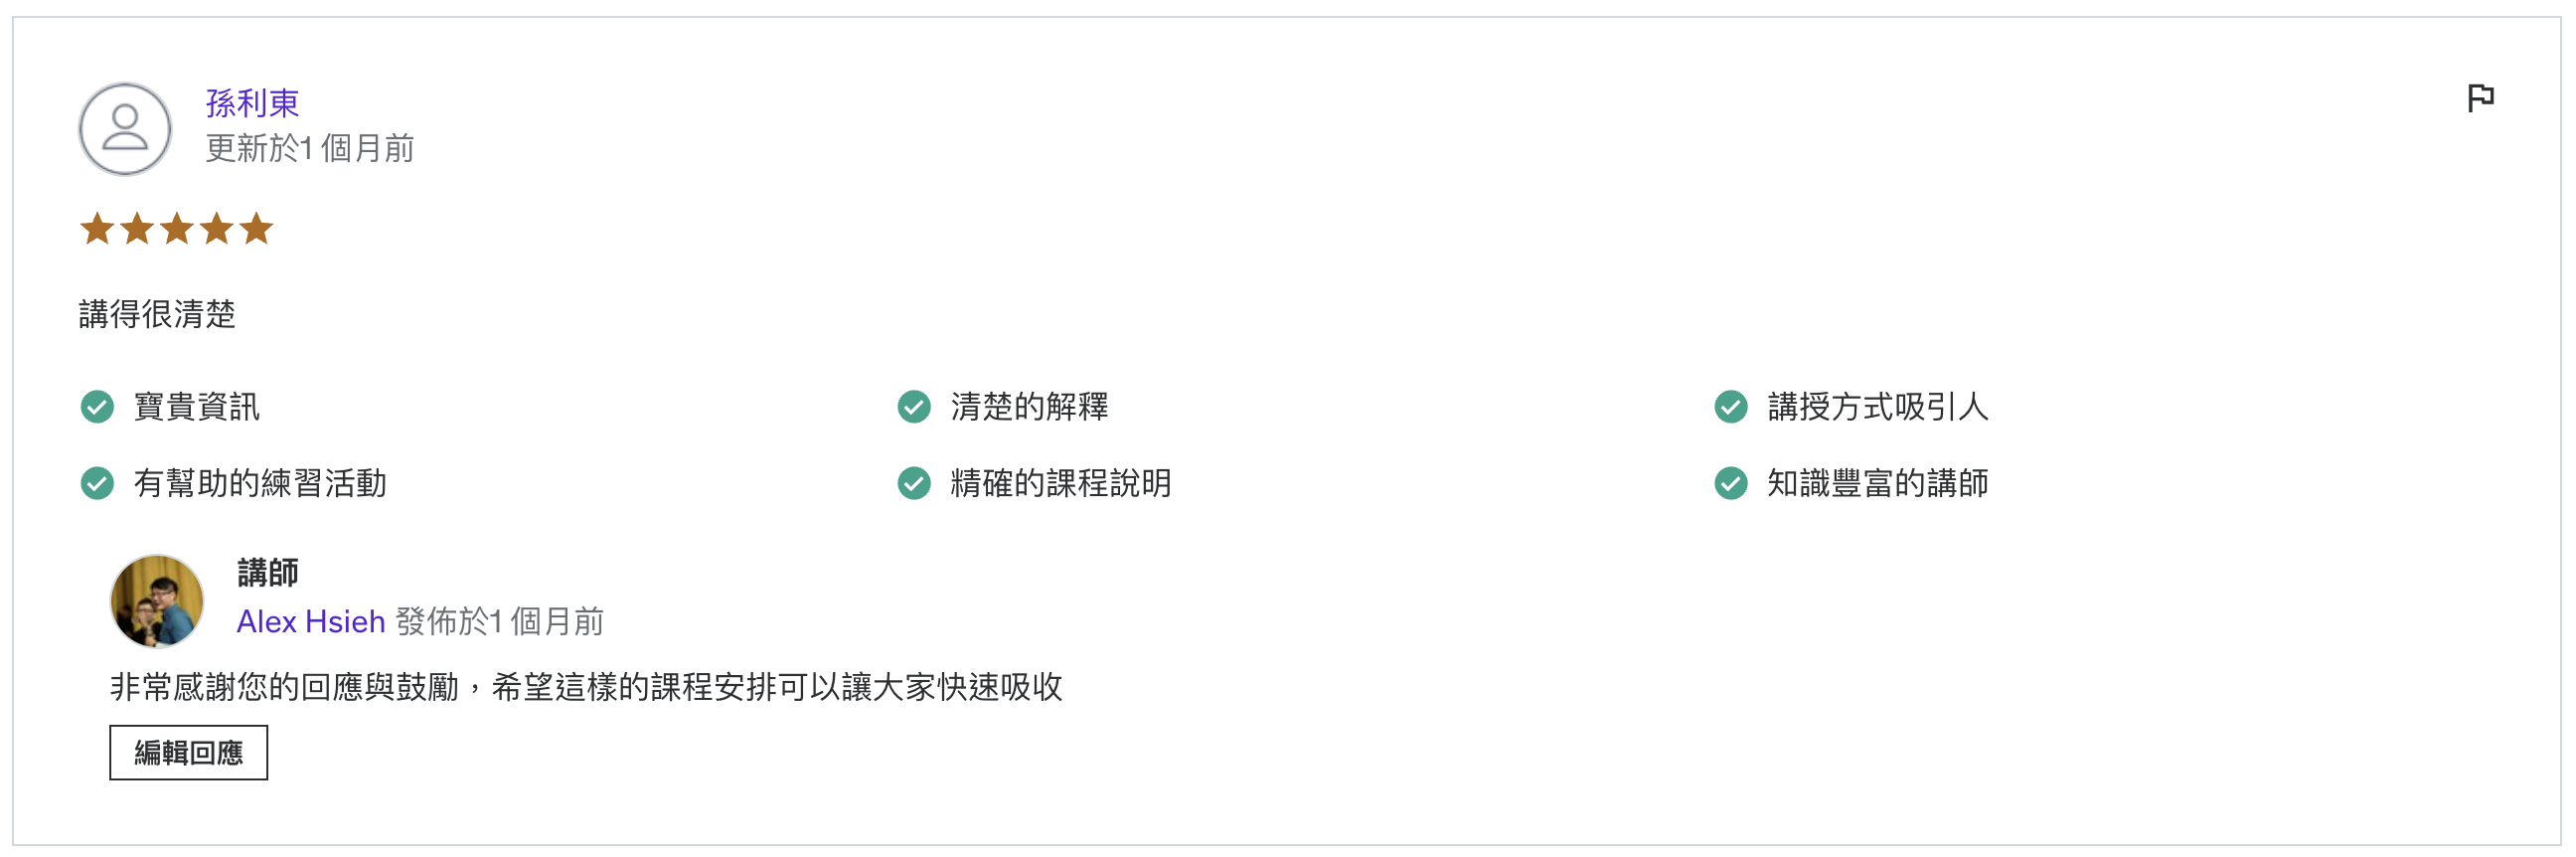Click the checkmark icon beside 講授方式吸引人
This screenshot has height=857, width=2576.
click(x=1731, y=407)
